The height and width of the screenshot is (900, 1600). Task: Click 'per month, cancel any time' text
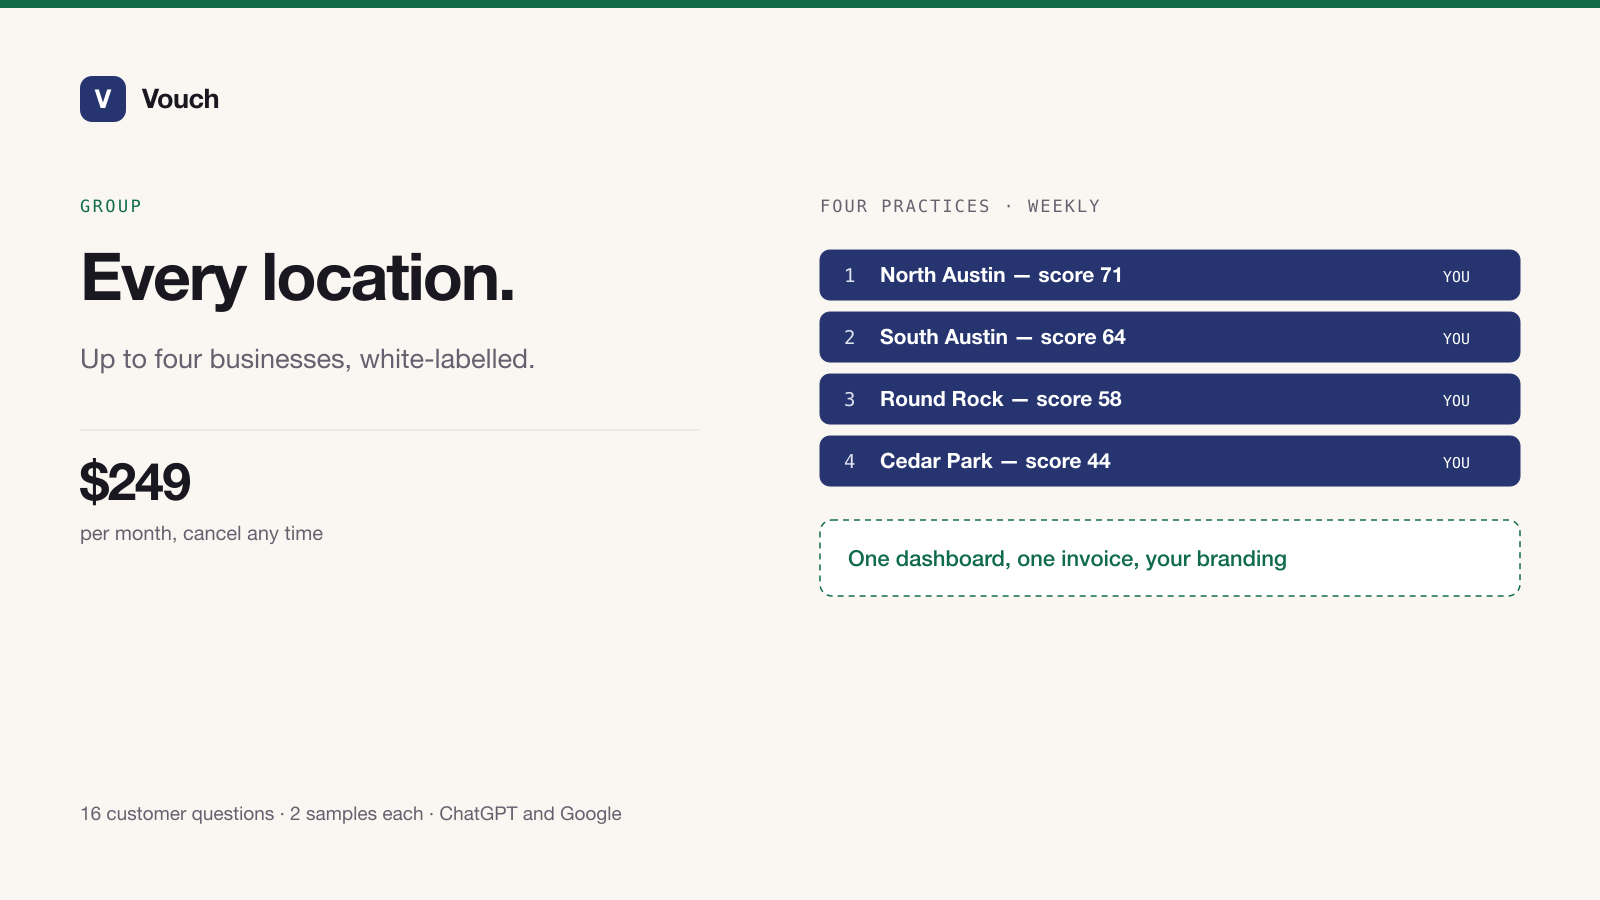[x=201, y=533]
